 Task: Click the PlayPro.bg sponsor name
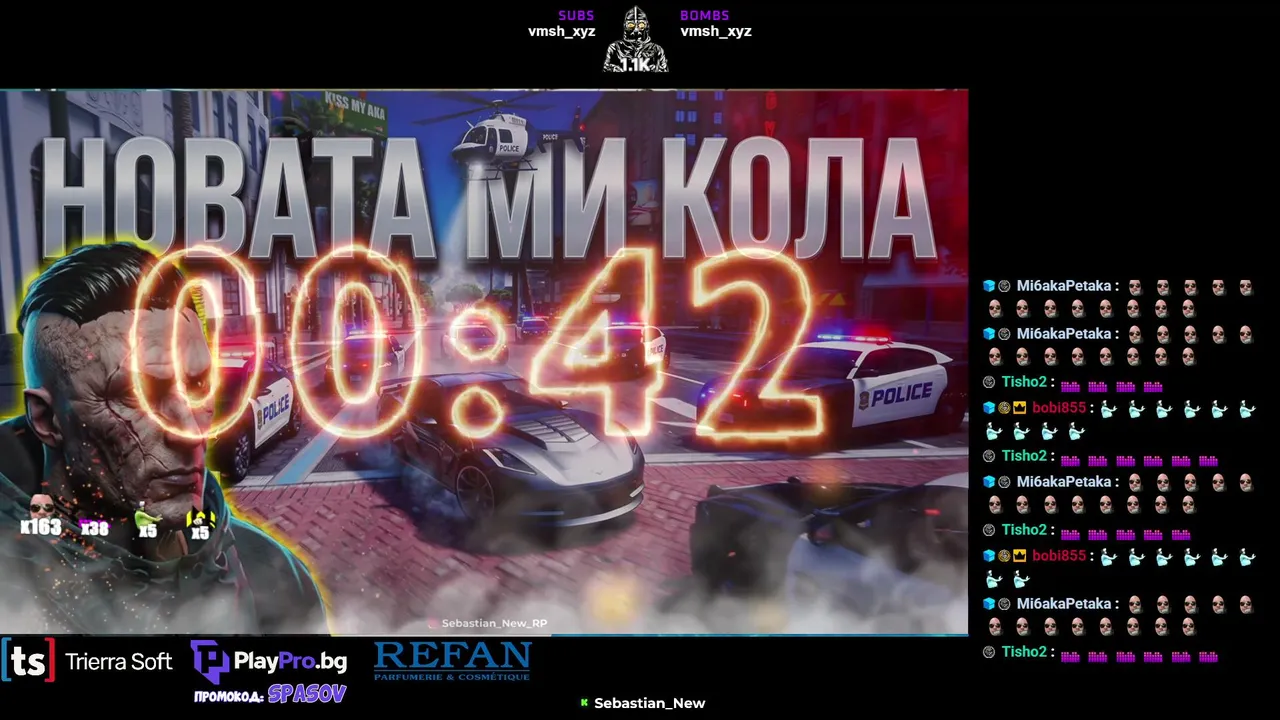point(290,661)
